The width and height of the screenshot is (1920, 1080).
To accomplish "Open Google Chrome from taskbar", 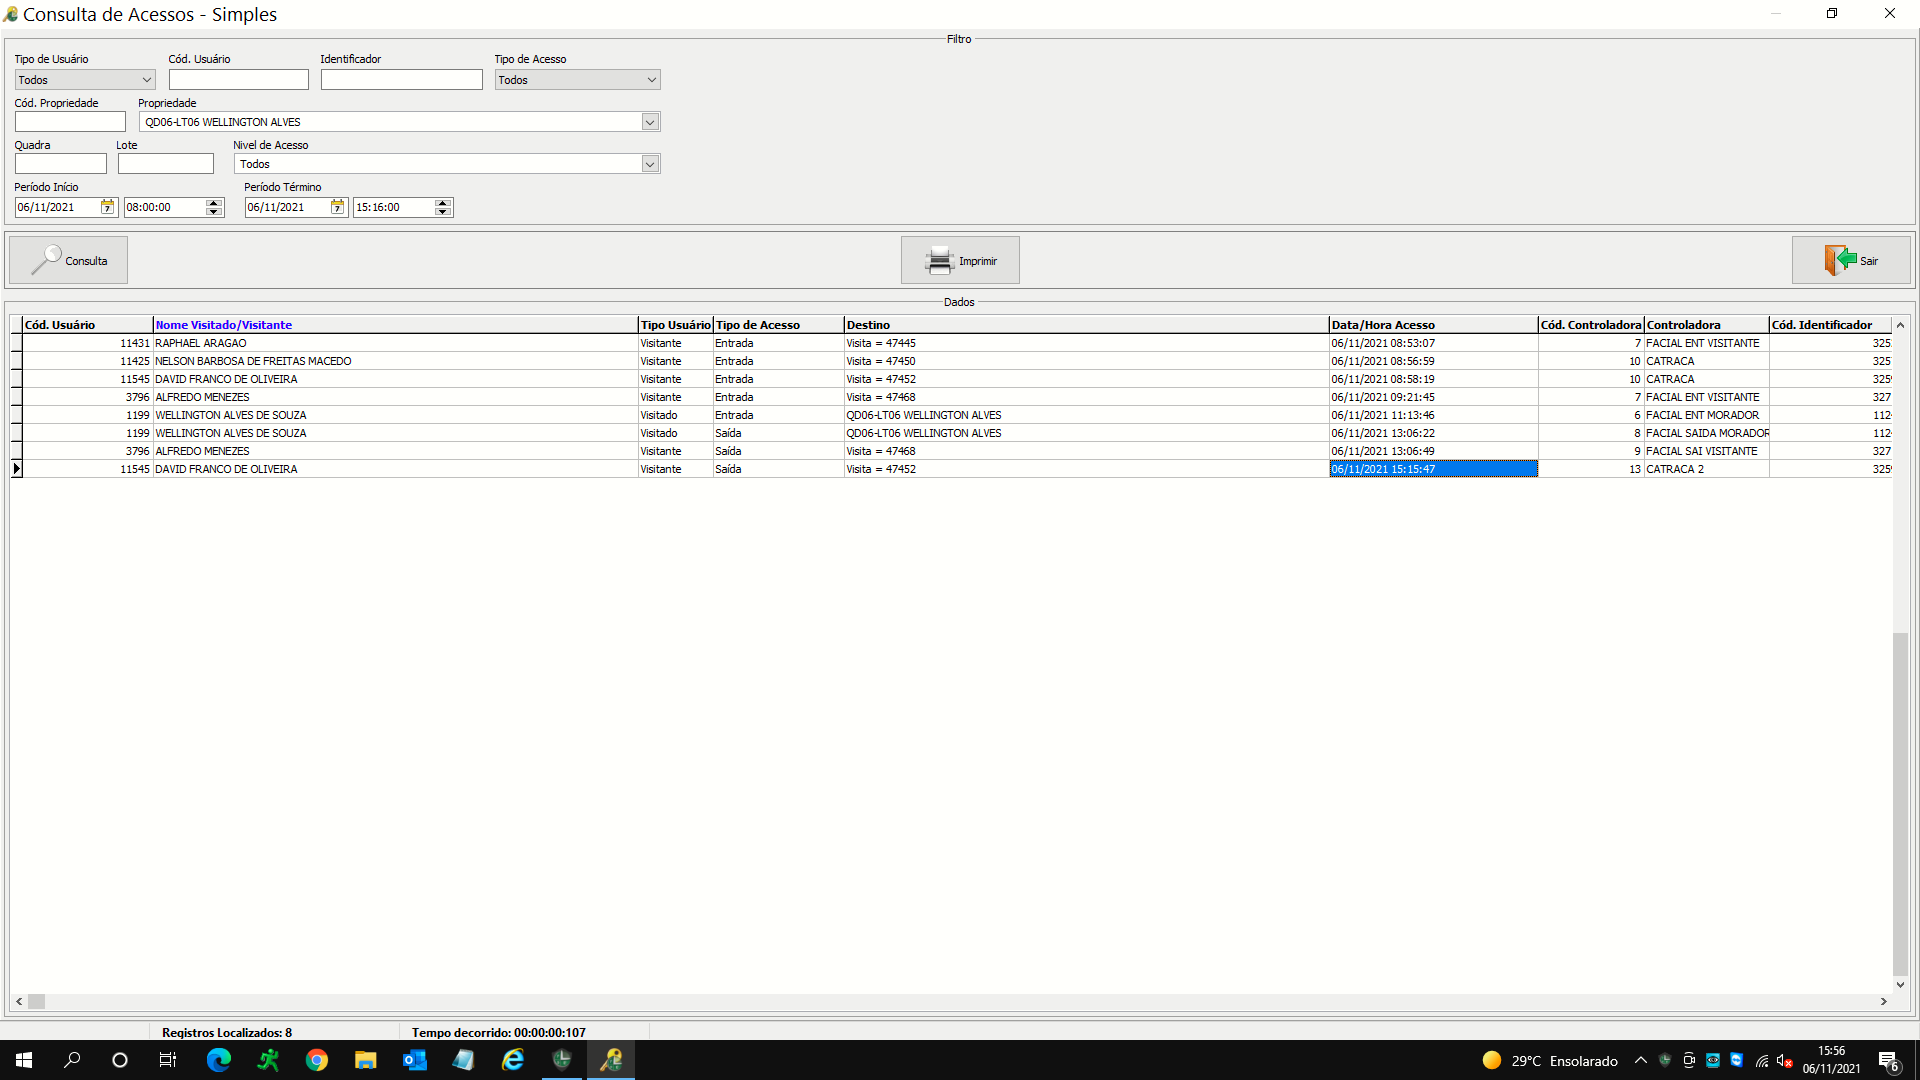I will pos(317,1060).
